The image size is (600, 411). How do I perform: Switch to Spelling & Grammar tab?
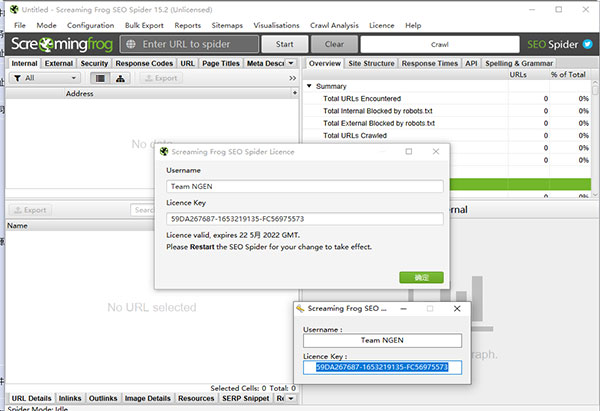[x=519, y=63]
